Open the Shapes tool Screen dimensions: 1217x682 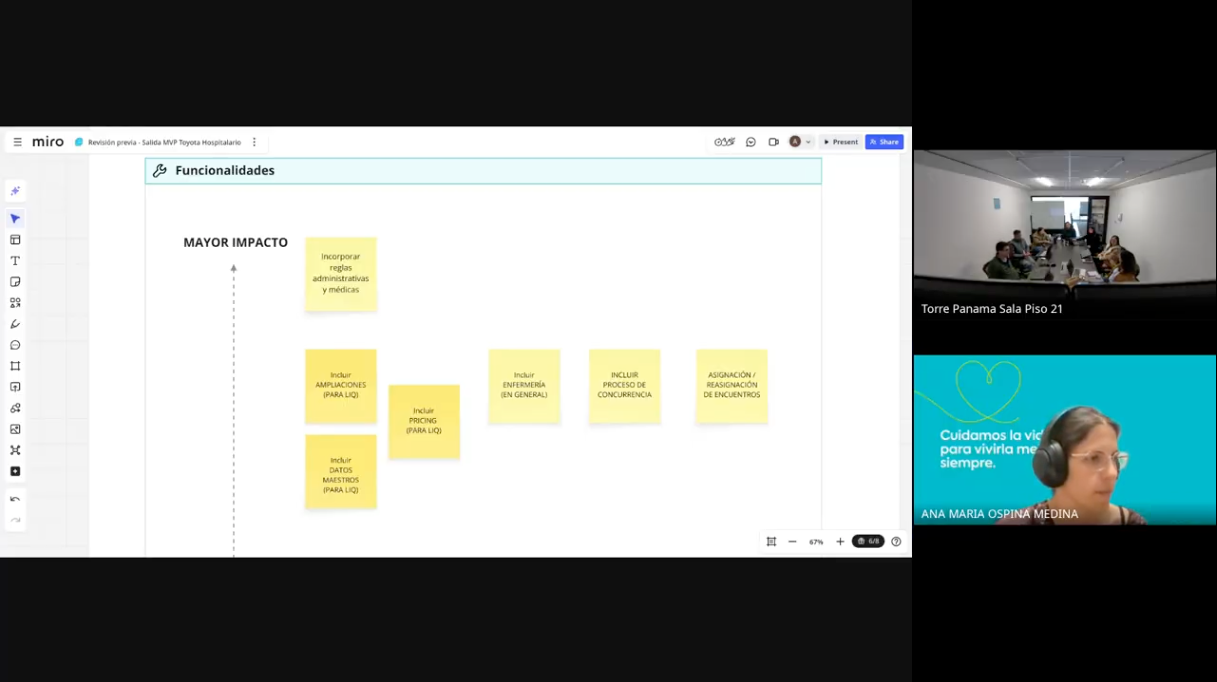tap(15, 303)
